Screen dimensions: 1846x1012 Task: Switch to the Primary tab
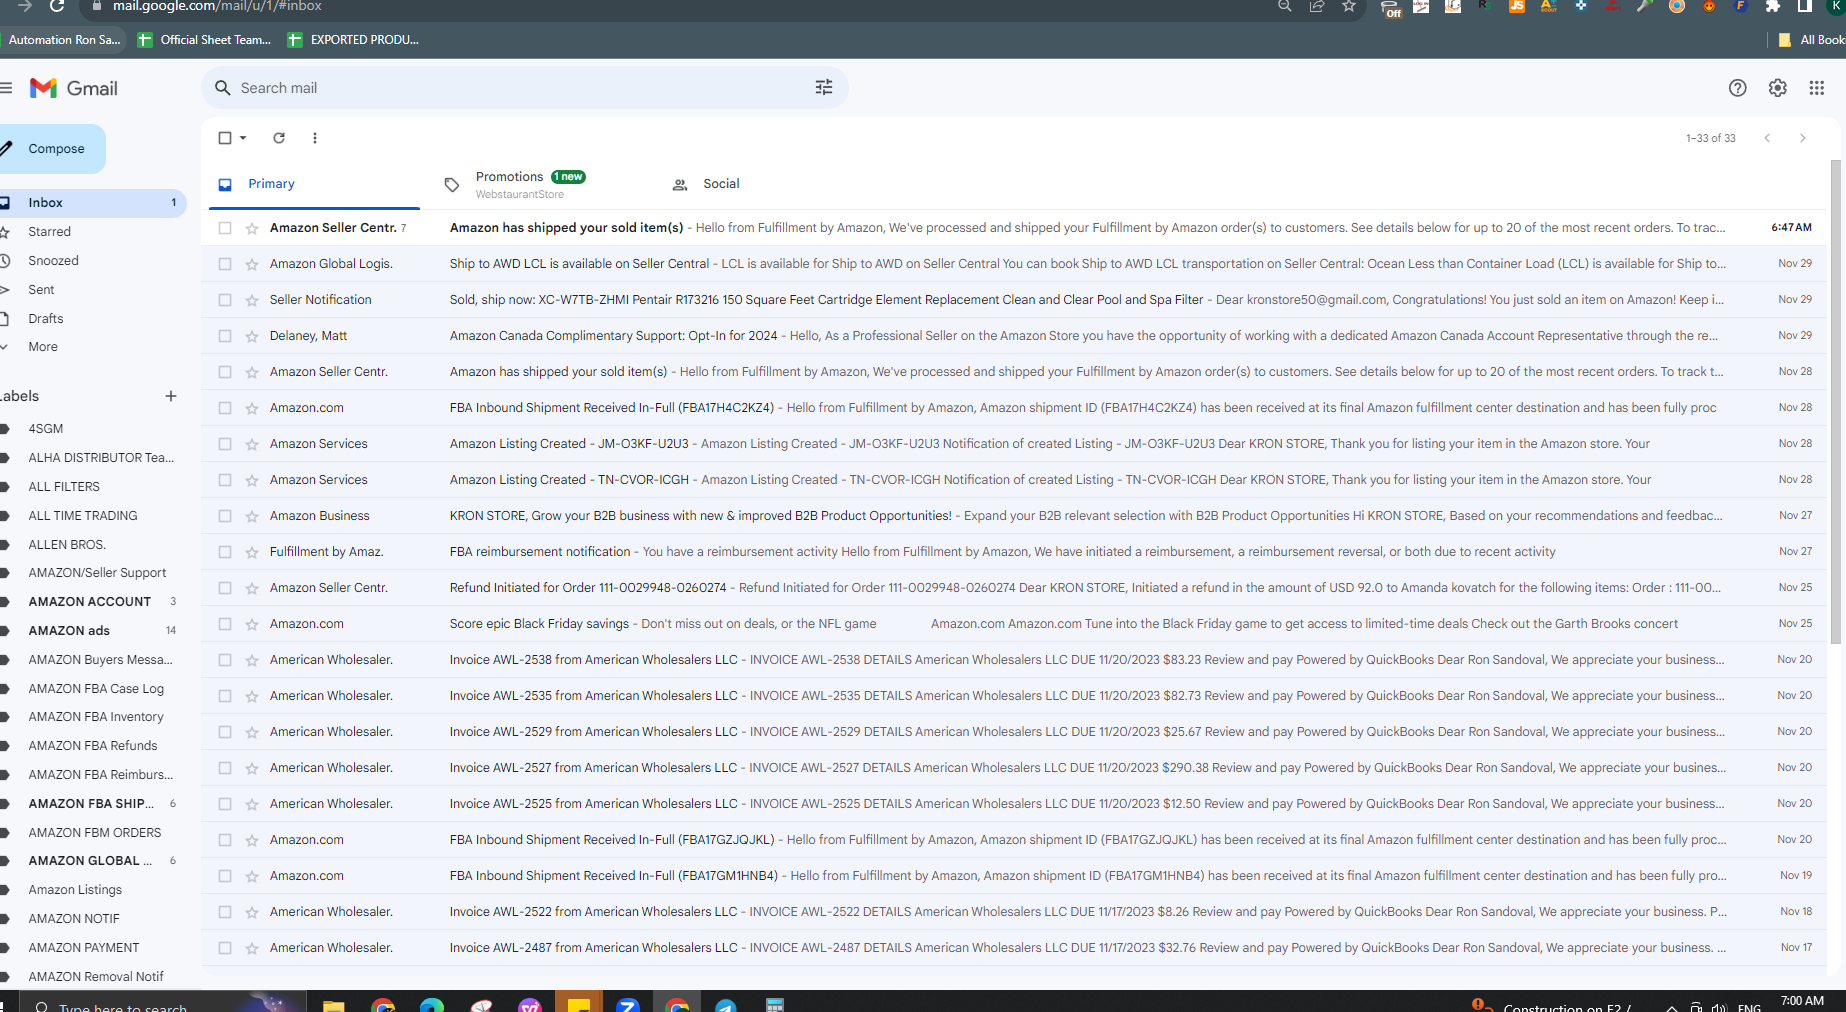[x=314, y=184]
